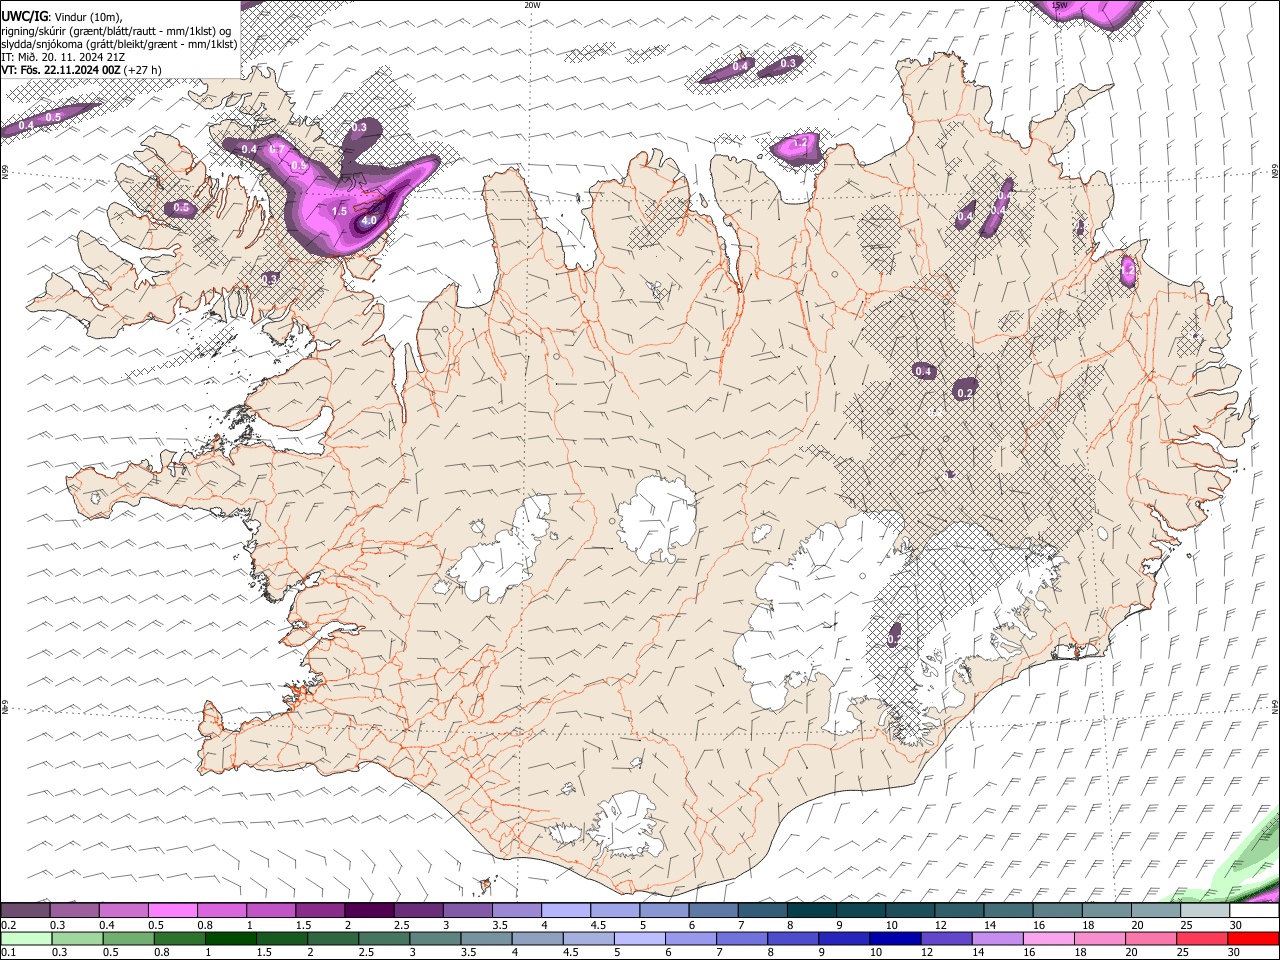Click the 0.9 value label on the map

tap(298, 166)
